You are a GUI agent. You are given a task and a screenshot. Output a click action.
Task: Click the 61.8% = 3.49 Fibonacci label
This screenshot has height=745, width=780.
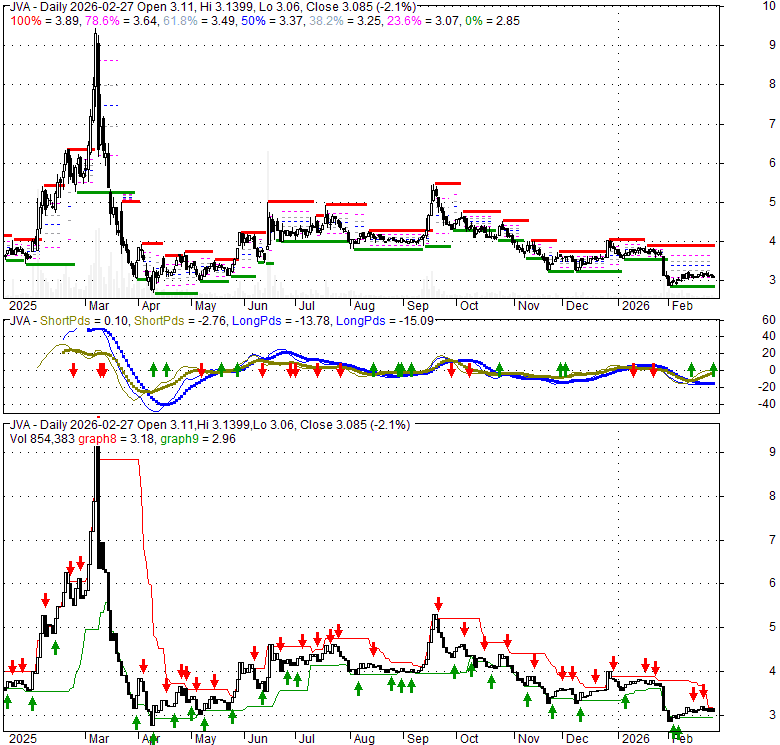pyautogui.click(x=199, y=21)
